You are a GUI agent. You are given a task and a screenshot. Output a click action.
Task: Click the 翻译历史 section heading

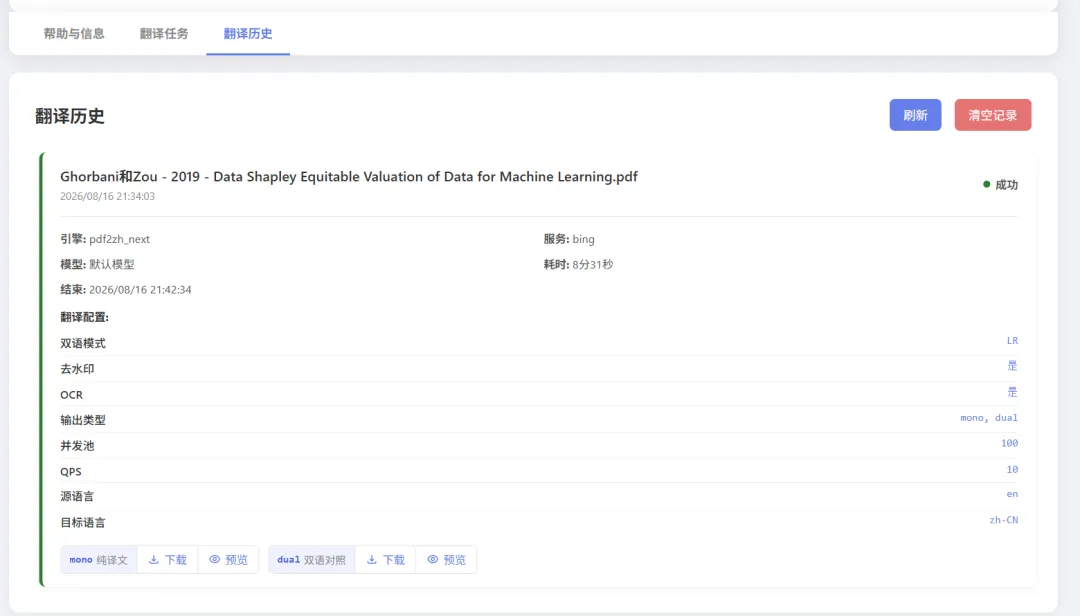70,116
